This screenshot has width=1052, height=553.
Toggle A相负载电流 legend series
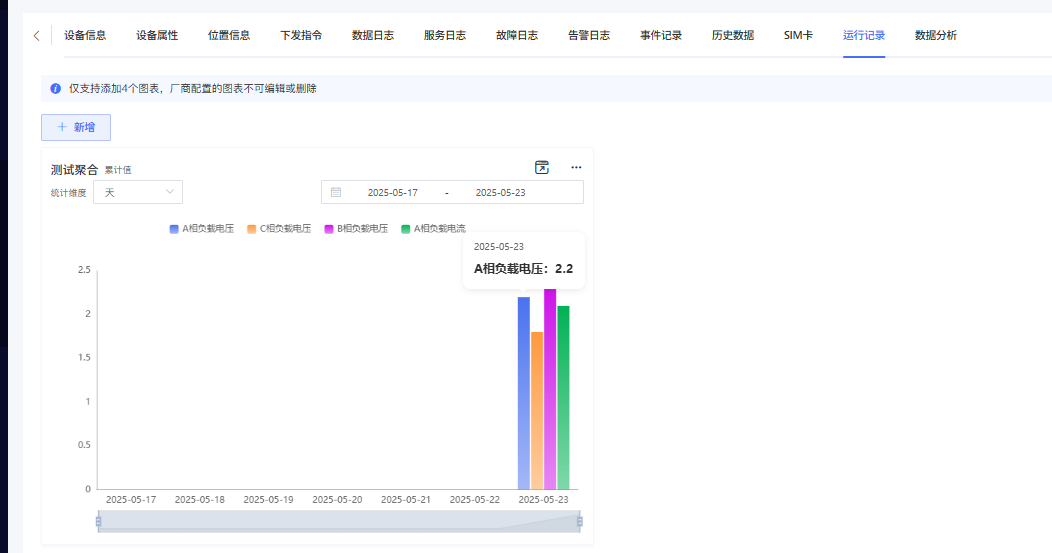click(432, 229)
